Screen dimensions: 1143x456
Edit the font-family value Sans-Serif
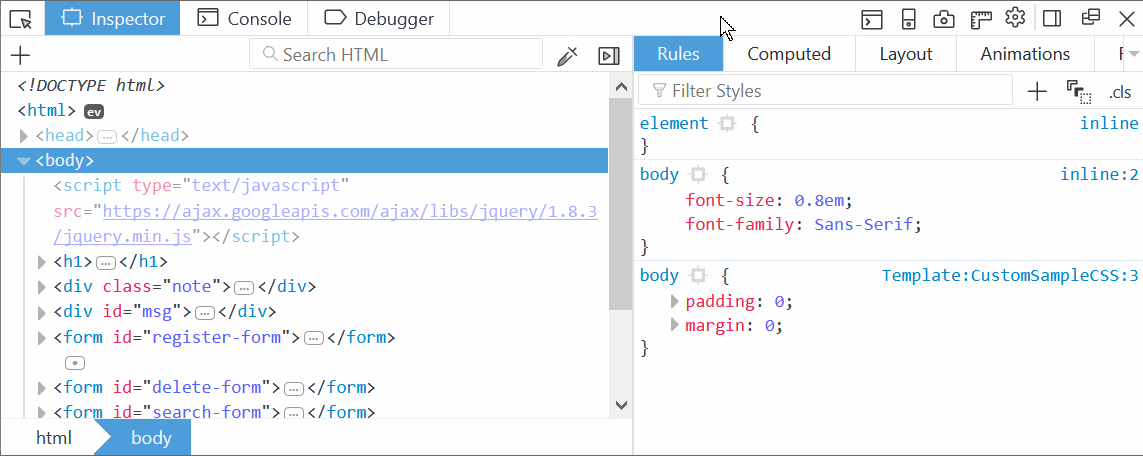[x=864, y=225]
